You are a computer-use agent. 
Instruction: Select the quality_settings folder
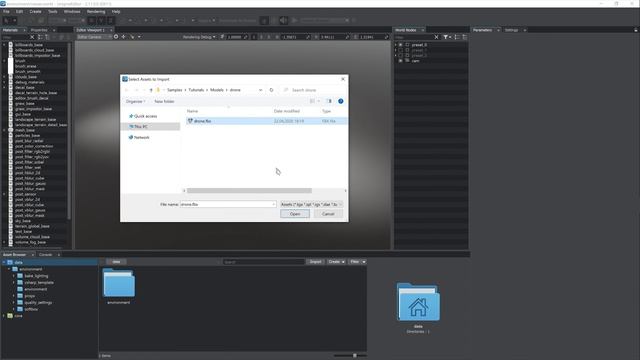click(x=38, y=302)
